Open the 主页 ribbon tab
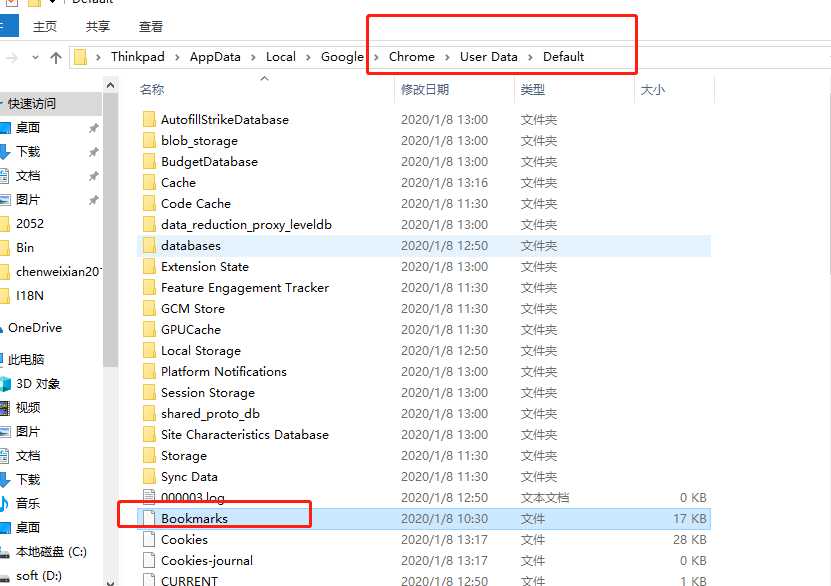Screen dimensions: 831x586 45,26
